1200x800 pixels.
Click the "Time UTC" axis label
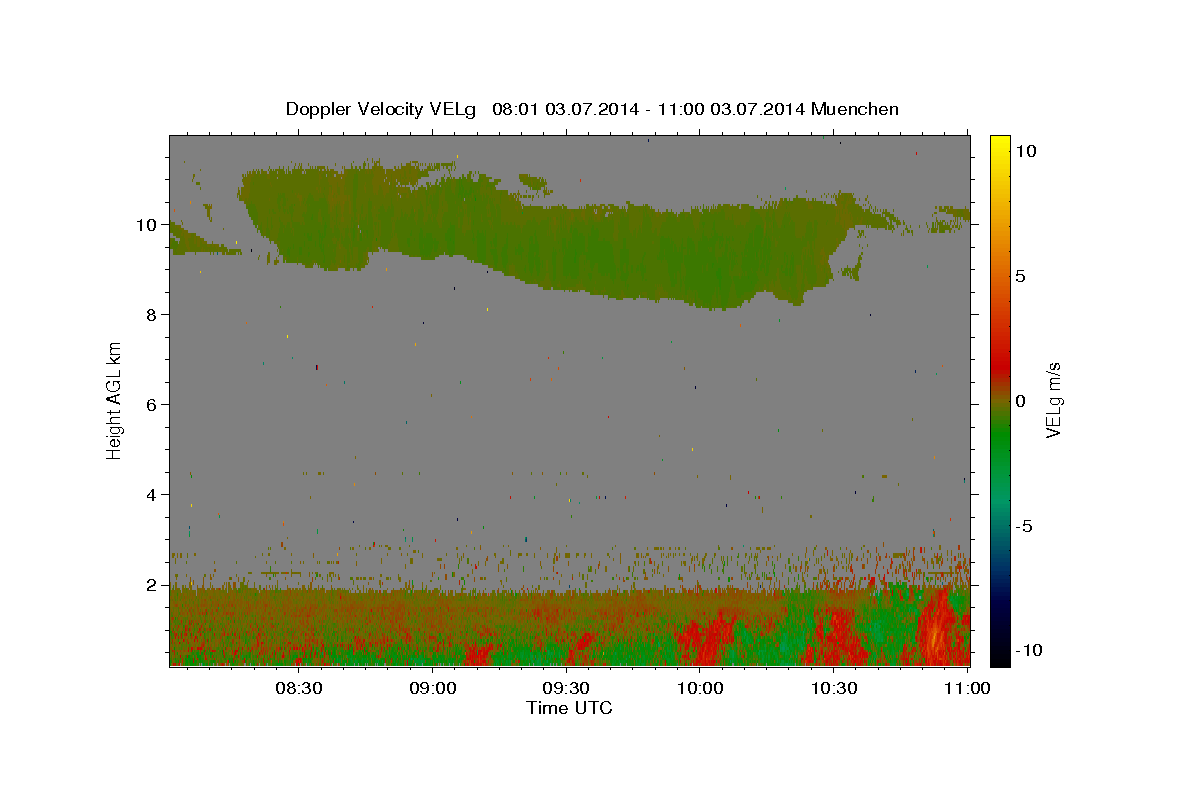[569, 708]
